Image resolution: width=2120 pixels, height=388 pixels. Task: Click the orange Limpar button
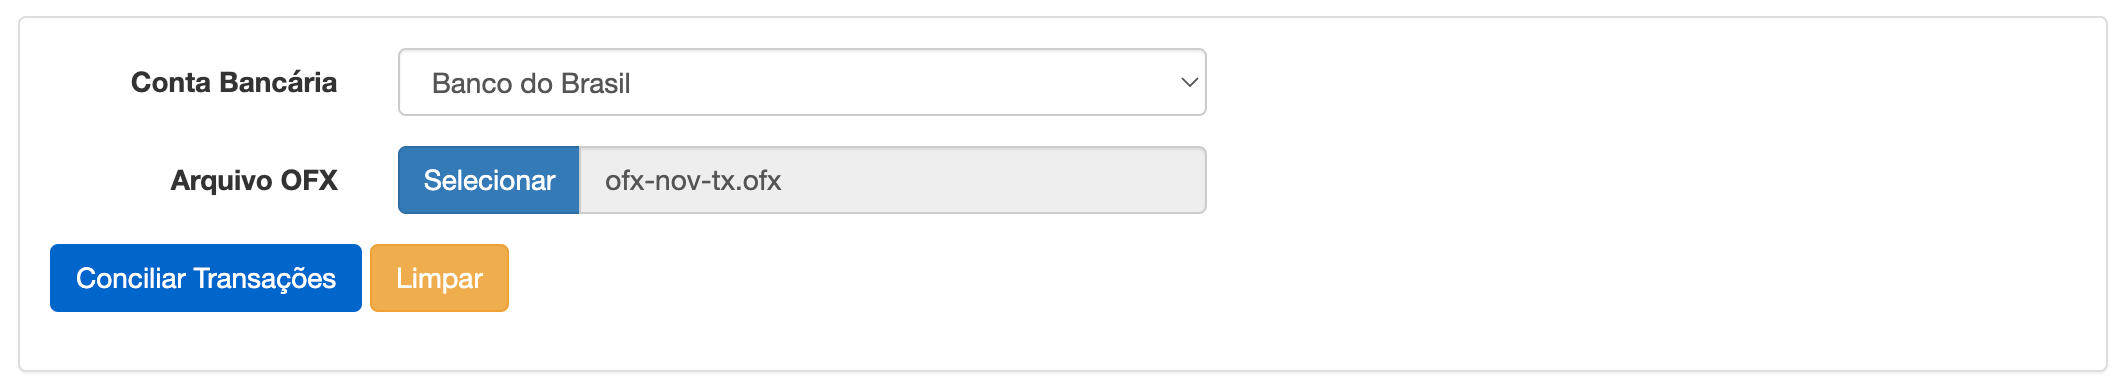click(439, 278)
